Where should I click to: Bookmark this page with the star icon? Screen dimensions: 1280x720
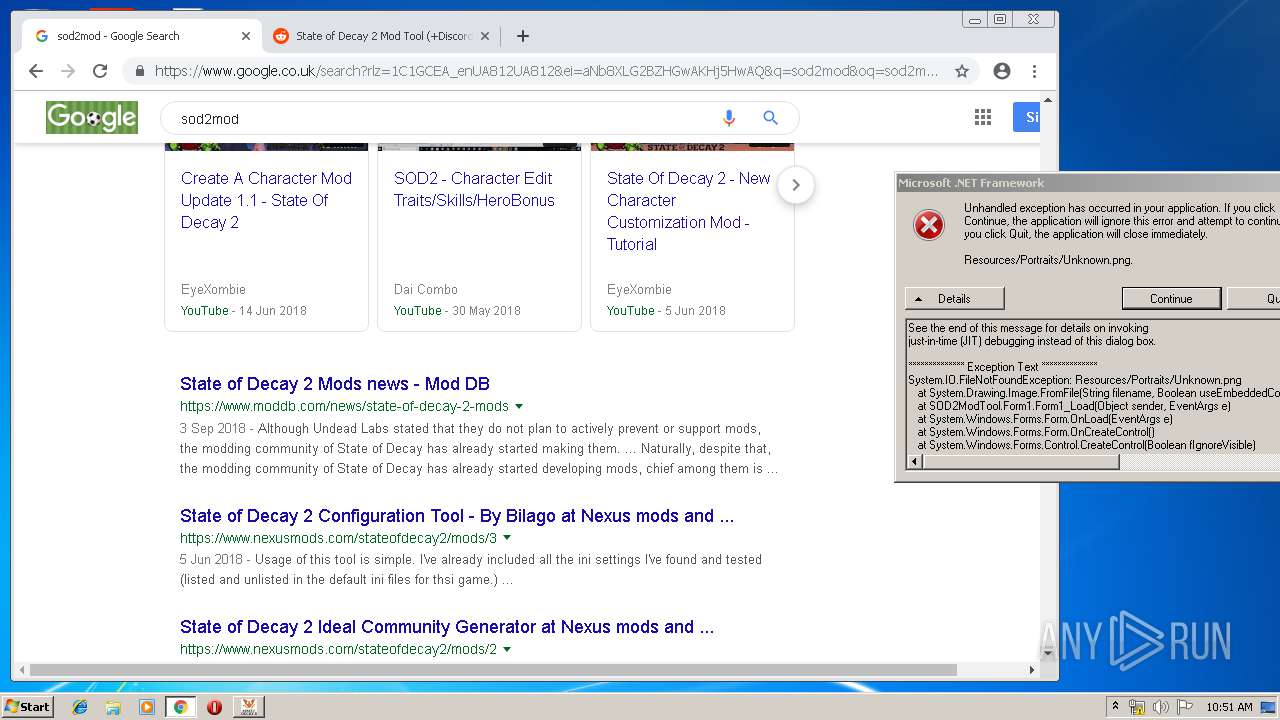tap(962, 71)
